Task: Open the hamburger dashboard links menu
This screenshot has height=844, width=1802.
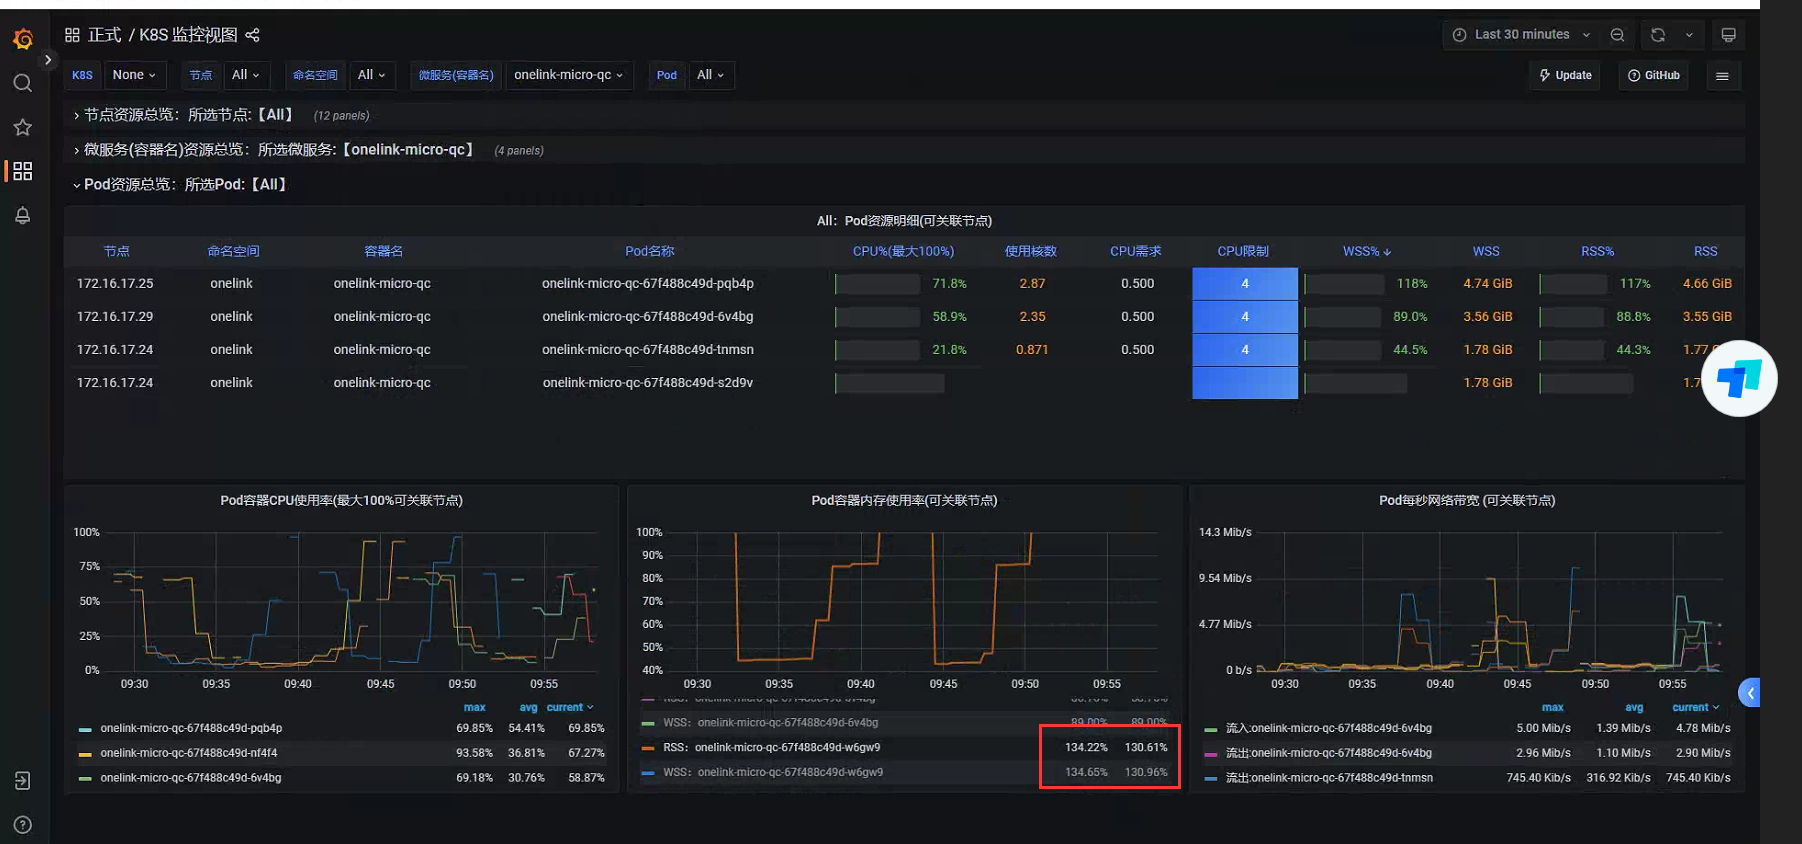Action: [x=1722, y=76]
